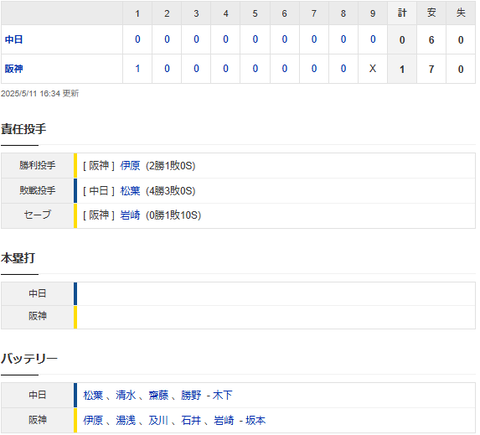The width and height of the screenshot is (480, 435).
Task: Click 阪神's first inning score of 1
Action: tap(137, 69)
